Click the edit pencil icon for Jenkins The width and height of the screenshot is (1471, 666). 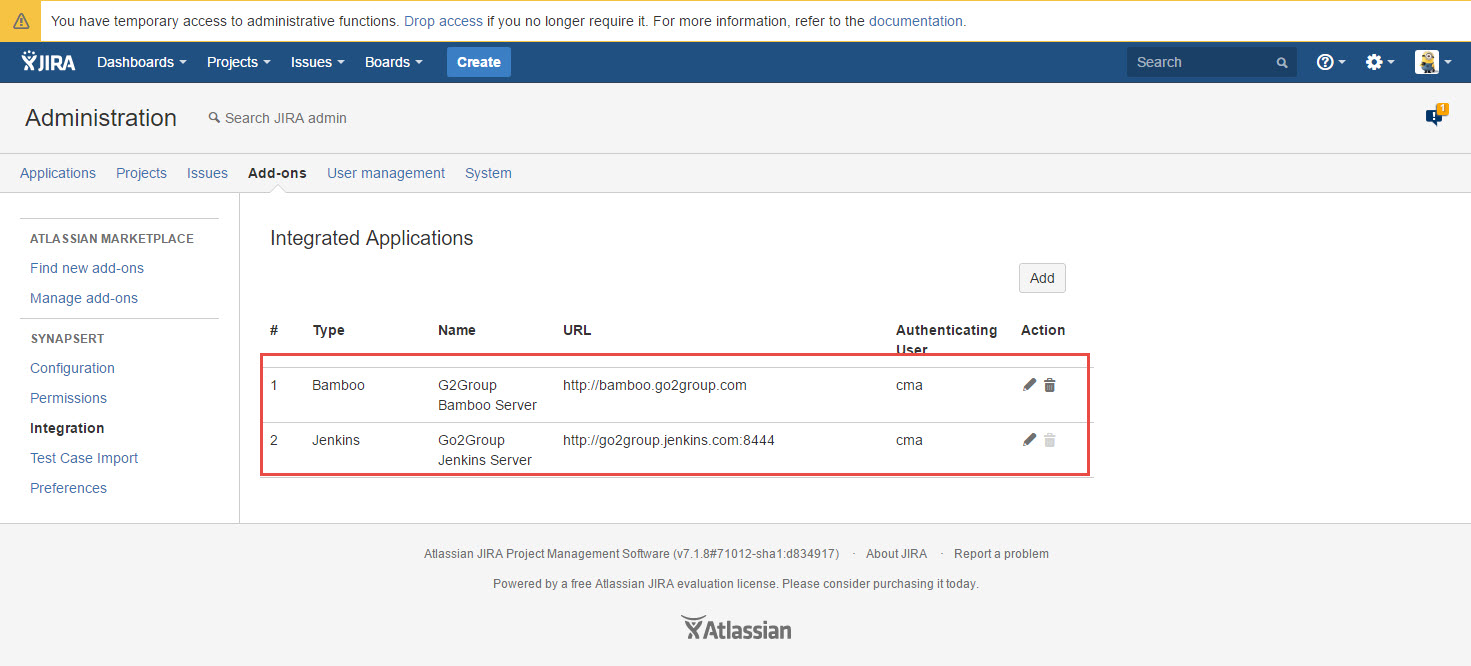1029,440
